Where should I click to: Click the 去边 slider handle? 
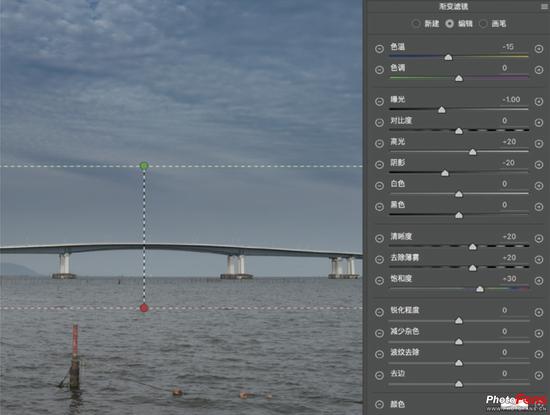point(459,384)
